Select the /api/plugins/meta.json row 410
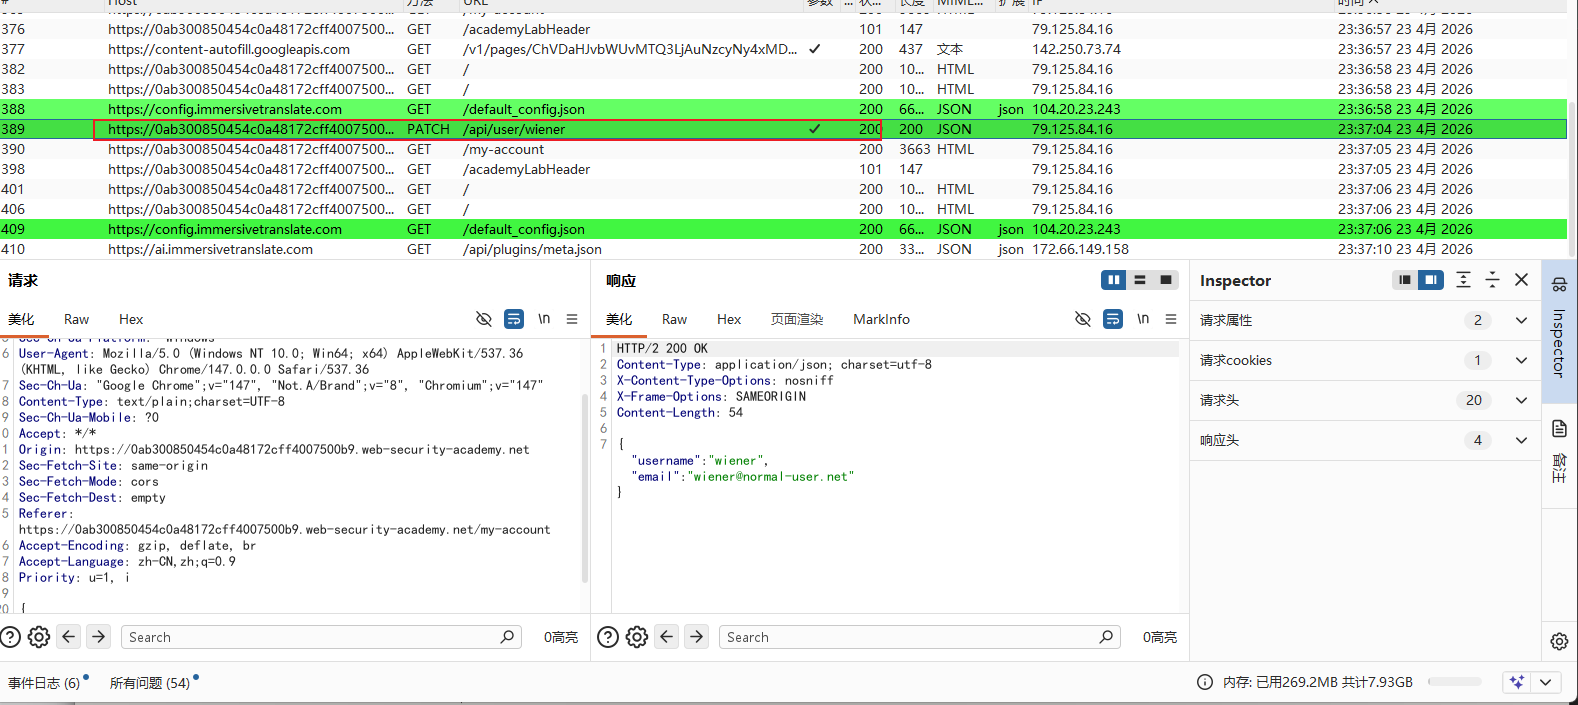1578x705 pixels. point(783,249)
